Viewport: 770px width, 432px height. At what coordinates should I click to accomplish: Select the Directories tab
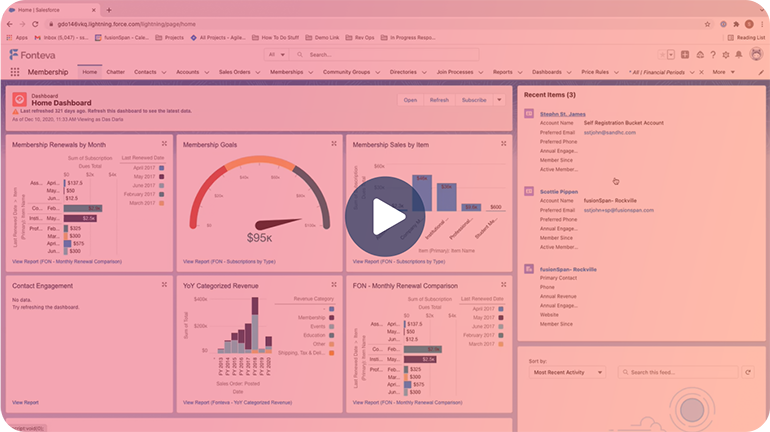[x=403, y=72]
